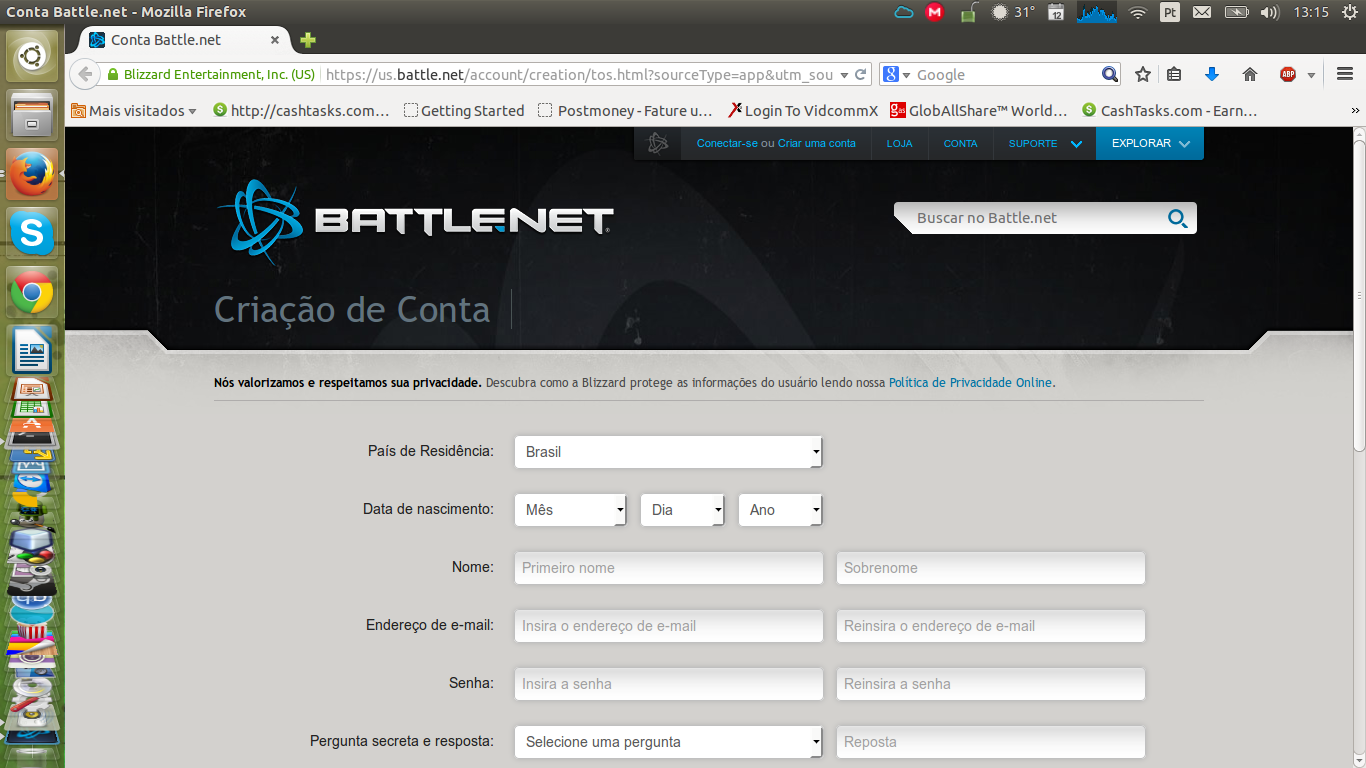Open the cashtasks.com bookmark
The image size is (1366, 768).
301,111
